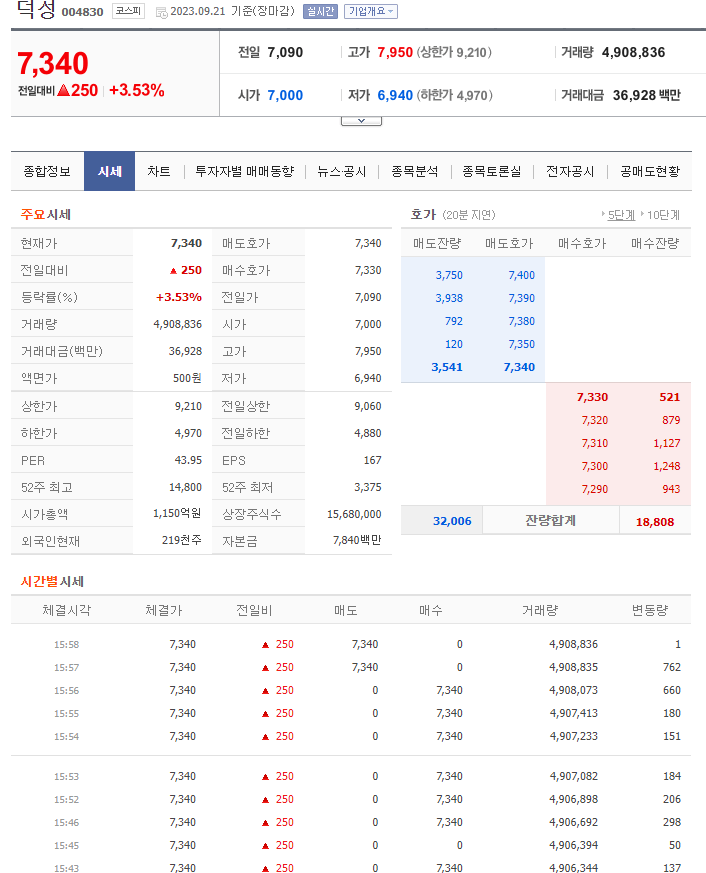Image resolution: width=706 pixels, height=873 pixels.
Task: Click the 실시간 badge button
Action: click(x=321, y=11)
